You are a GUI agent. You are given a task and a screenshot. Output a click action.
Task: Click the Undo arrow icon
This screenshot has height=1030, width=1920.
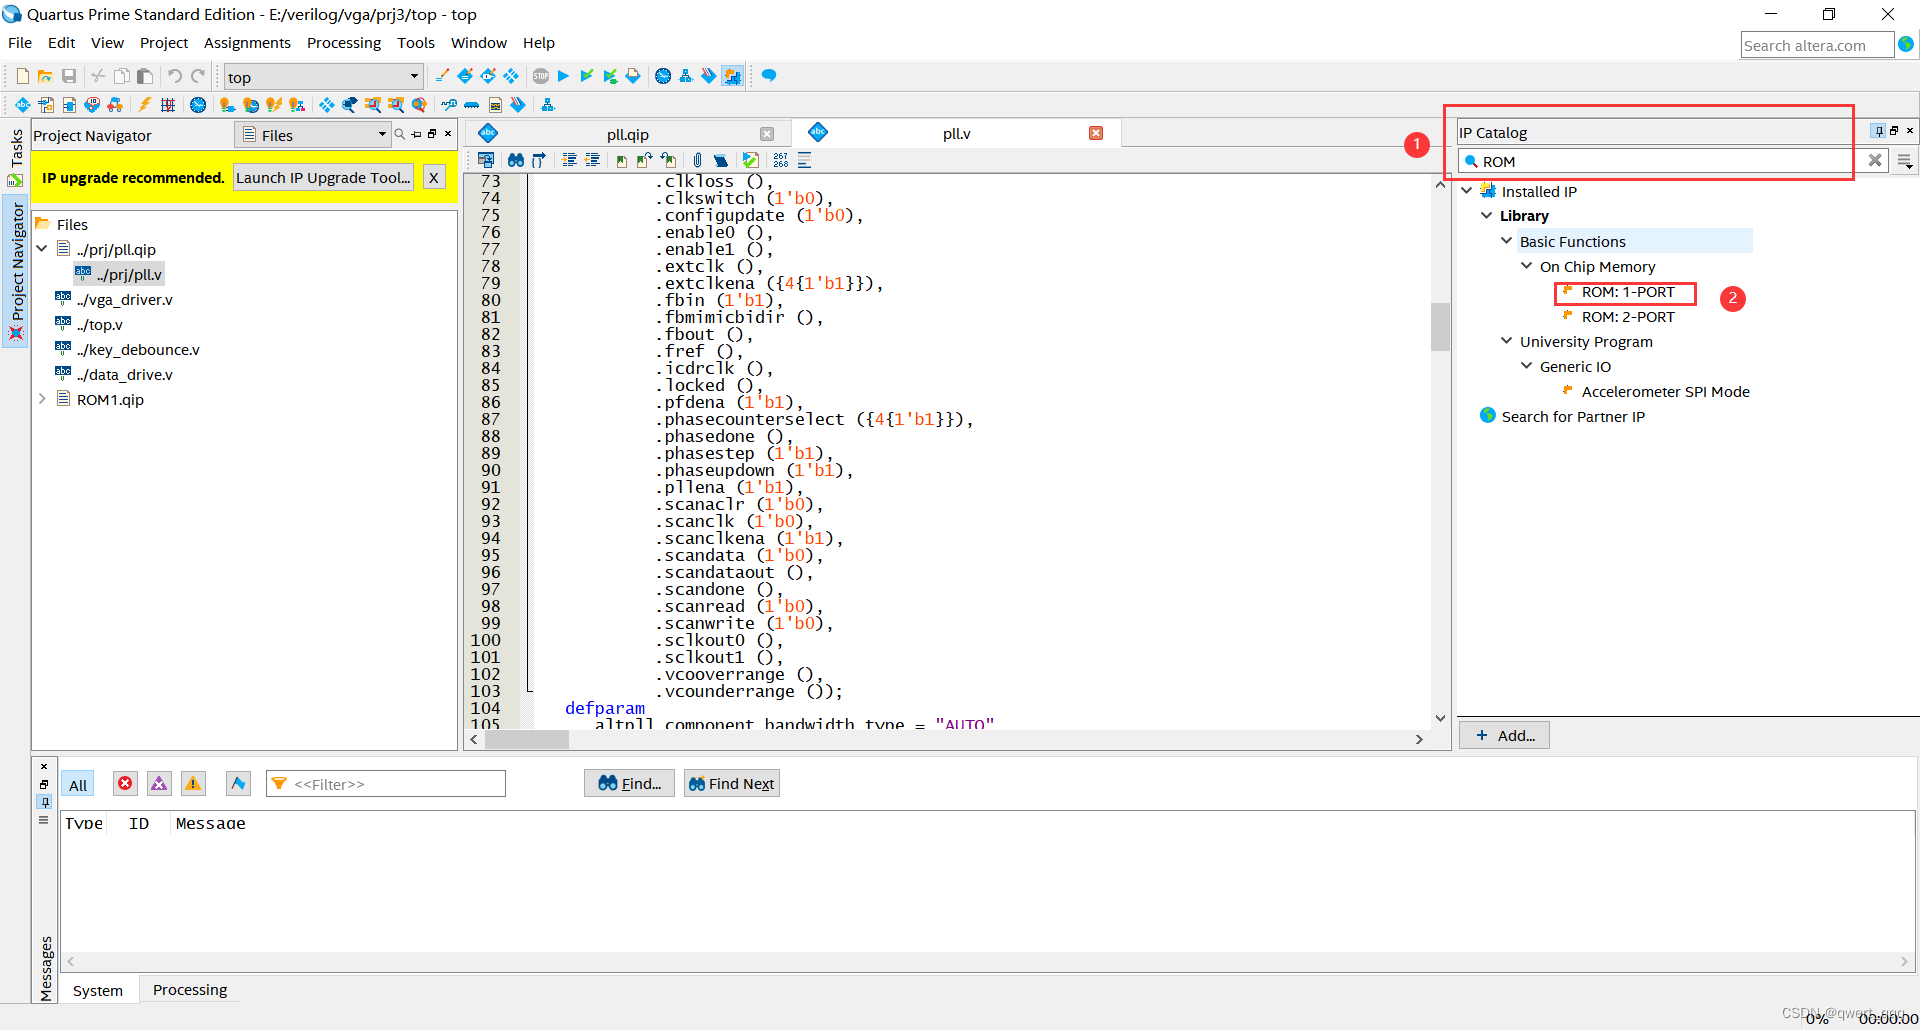(x=175, y=76)
